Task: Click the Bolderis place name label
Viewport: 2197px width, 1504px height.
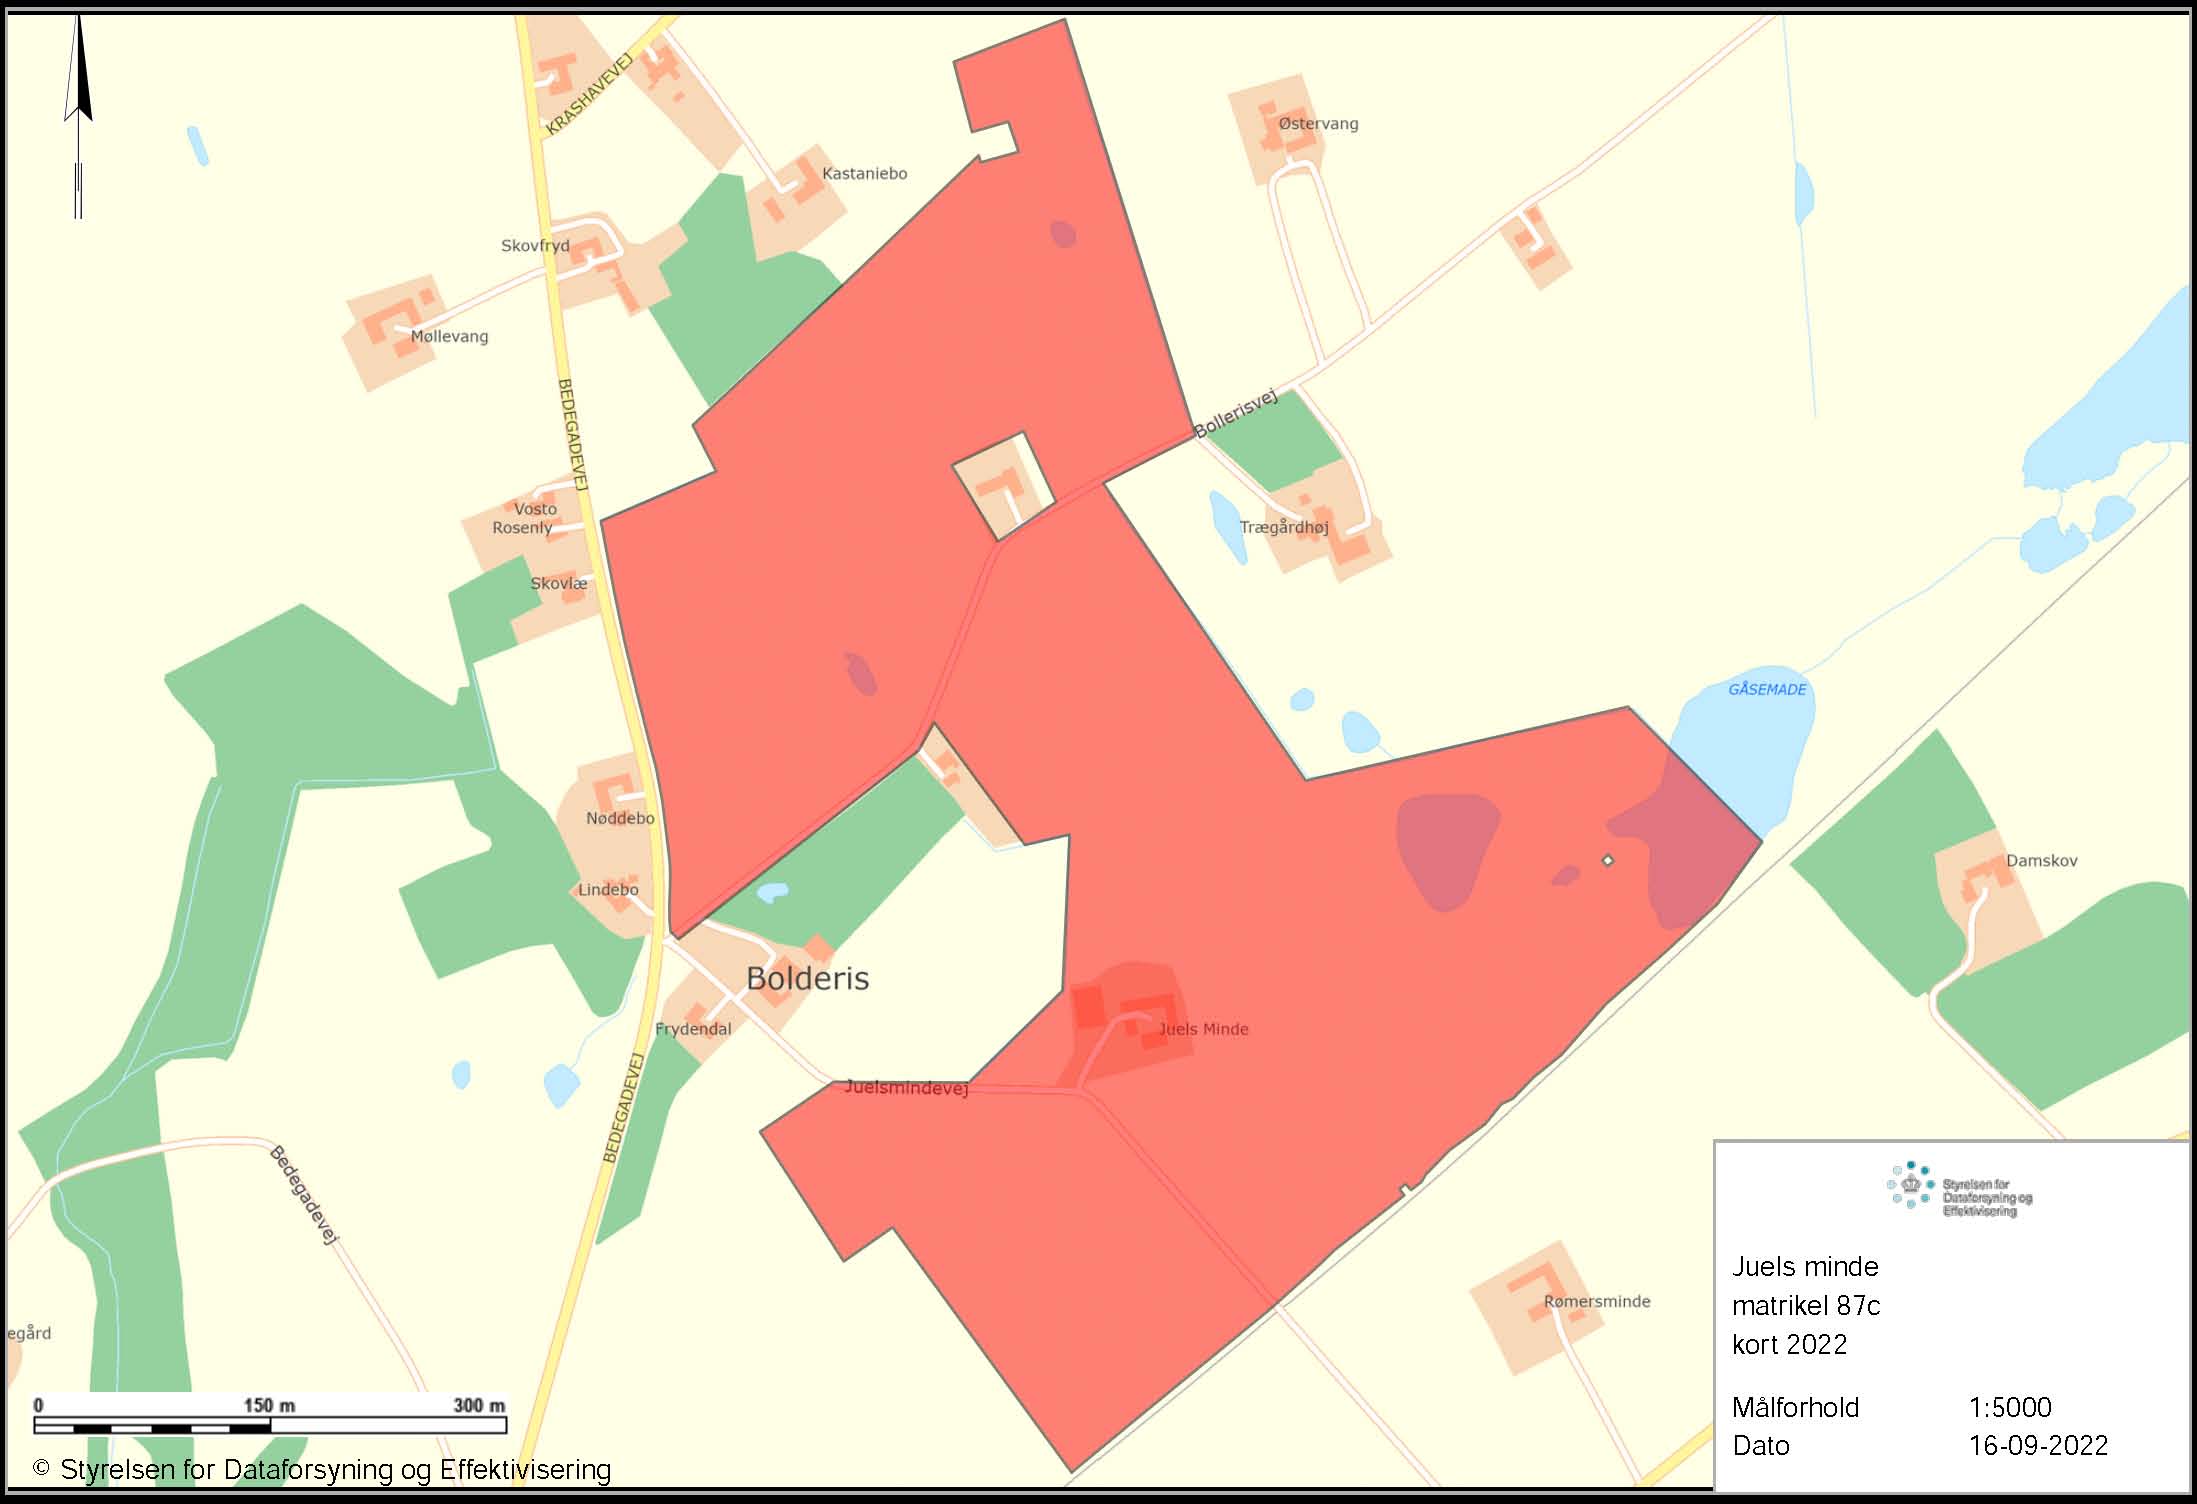Action: tap(808, 978)
